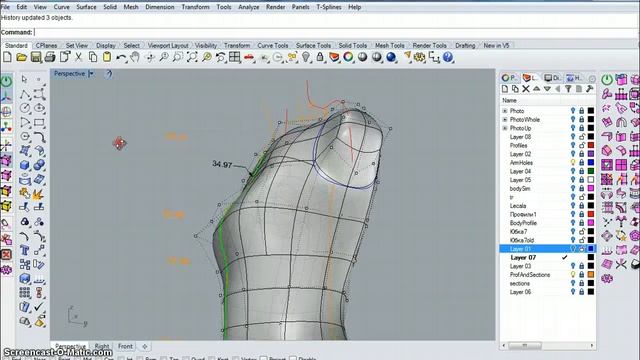This screenshot has width=640, height=360.
Task: Click the four-viewport layout icon
Action: pos(234,57)
